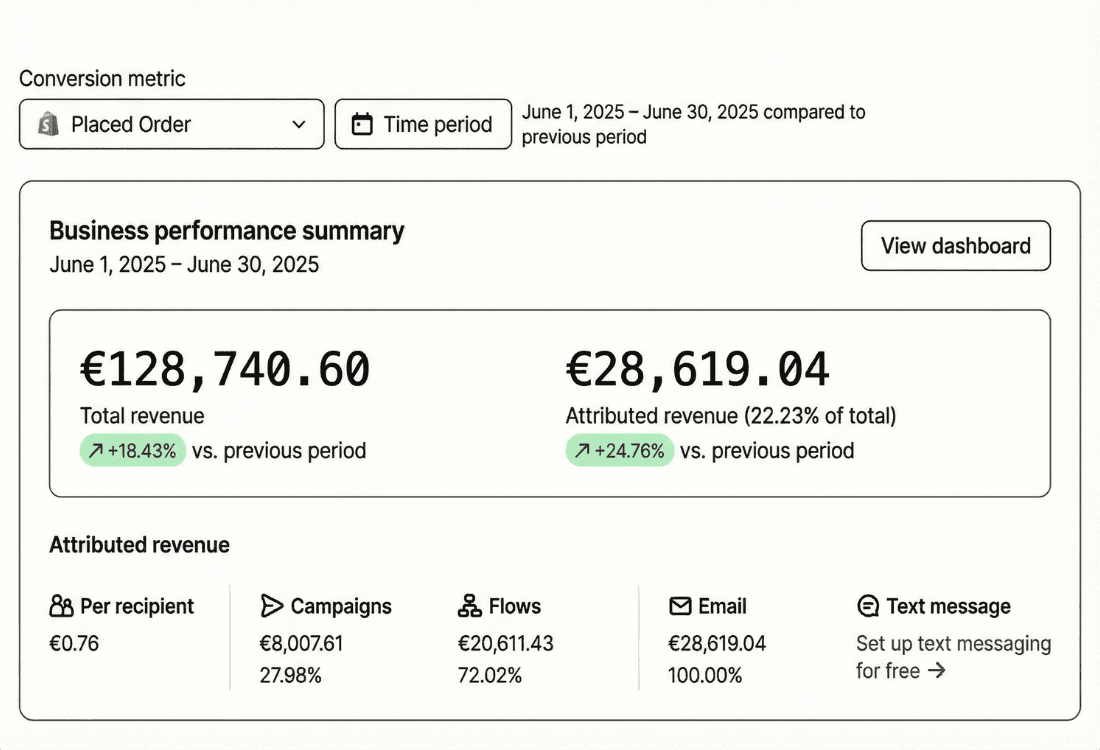Click the €128,740.60 total revenue figure
1100x750 pixels.
pyautogui.click(x=225, y=370)
